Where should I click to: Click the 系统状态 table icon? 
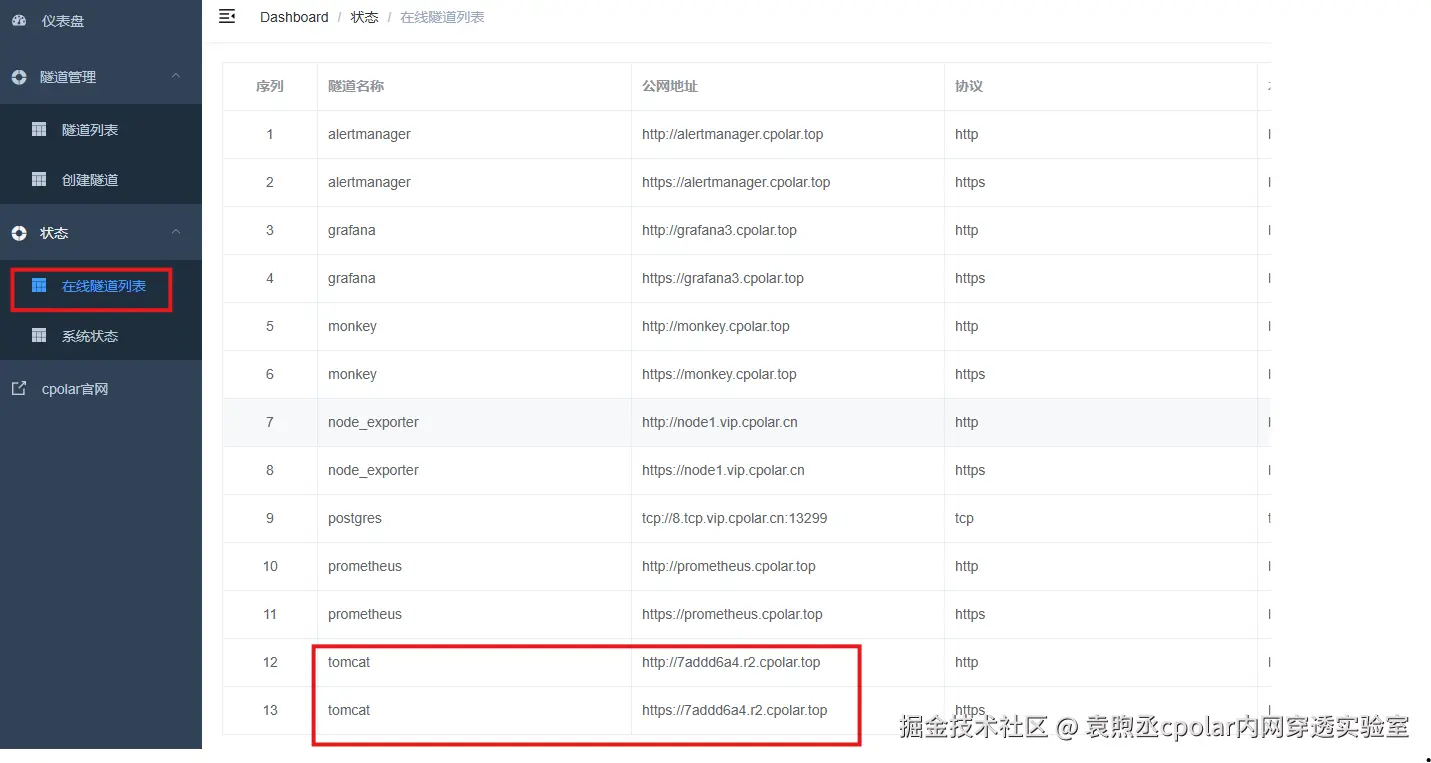[39, 335]
